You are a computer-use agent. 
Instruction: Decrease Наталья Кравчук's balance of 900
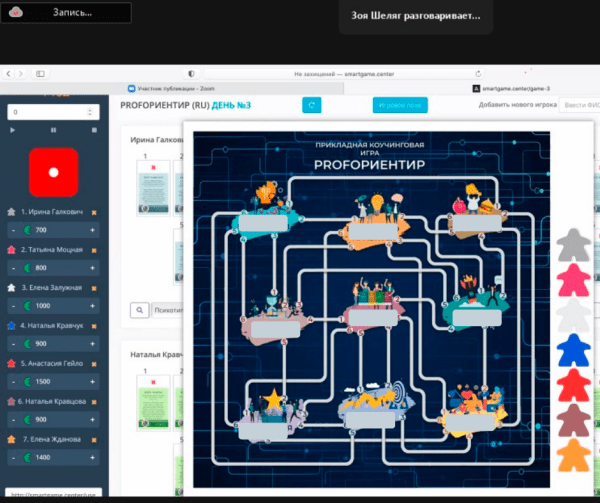[13, 343]
